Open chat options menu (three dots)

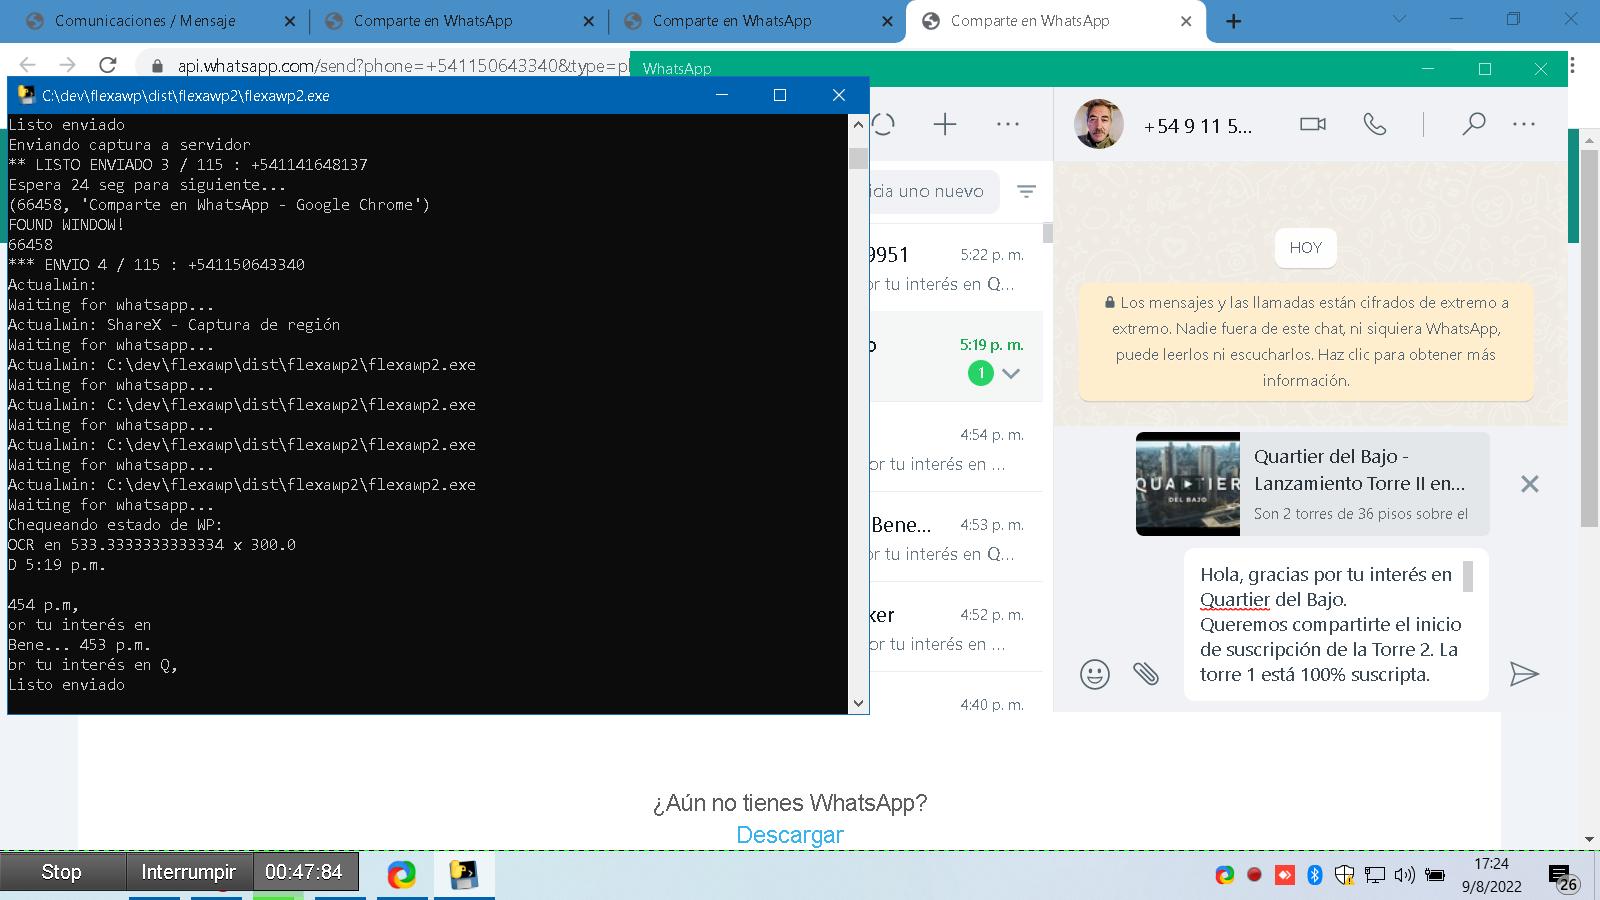[x=1524, y=124]
